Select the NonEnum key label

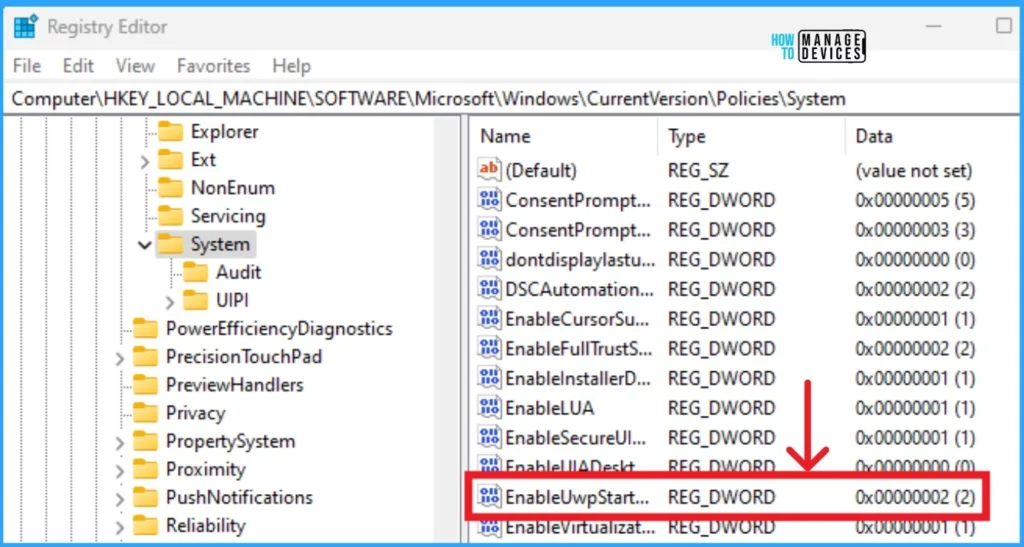pos(232,188)
